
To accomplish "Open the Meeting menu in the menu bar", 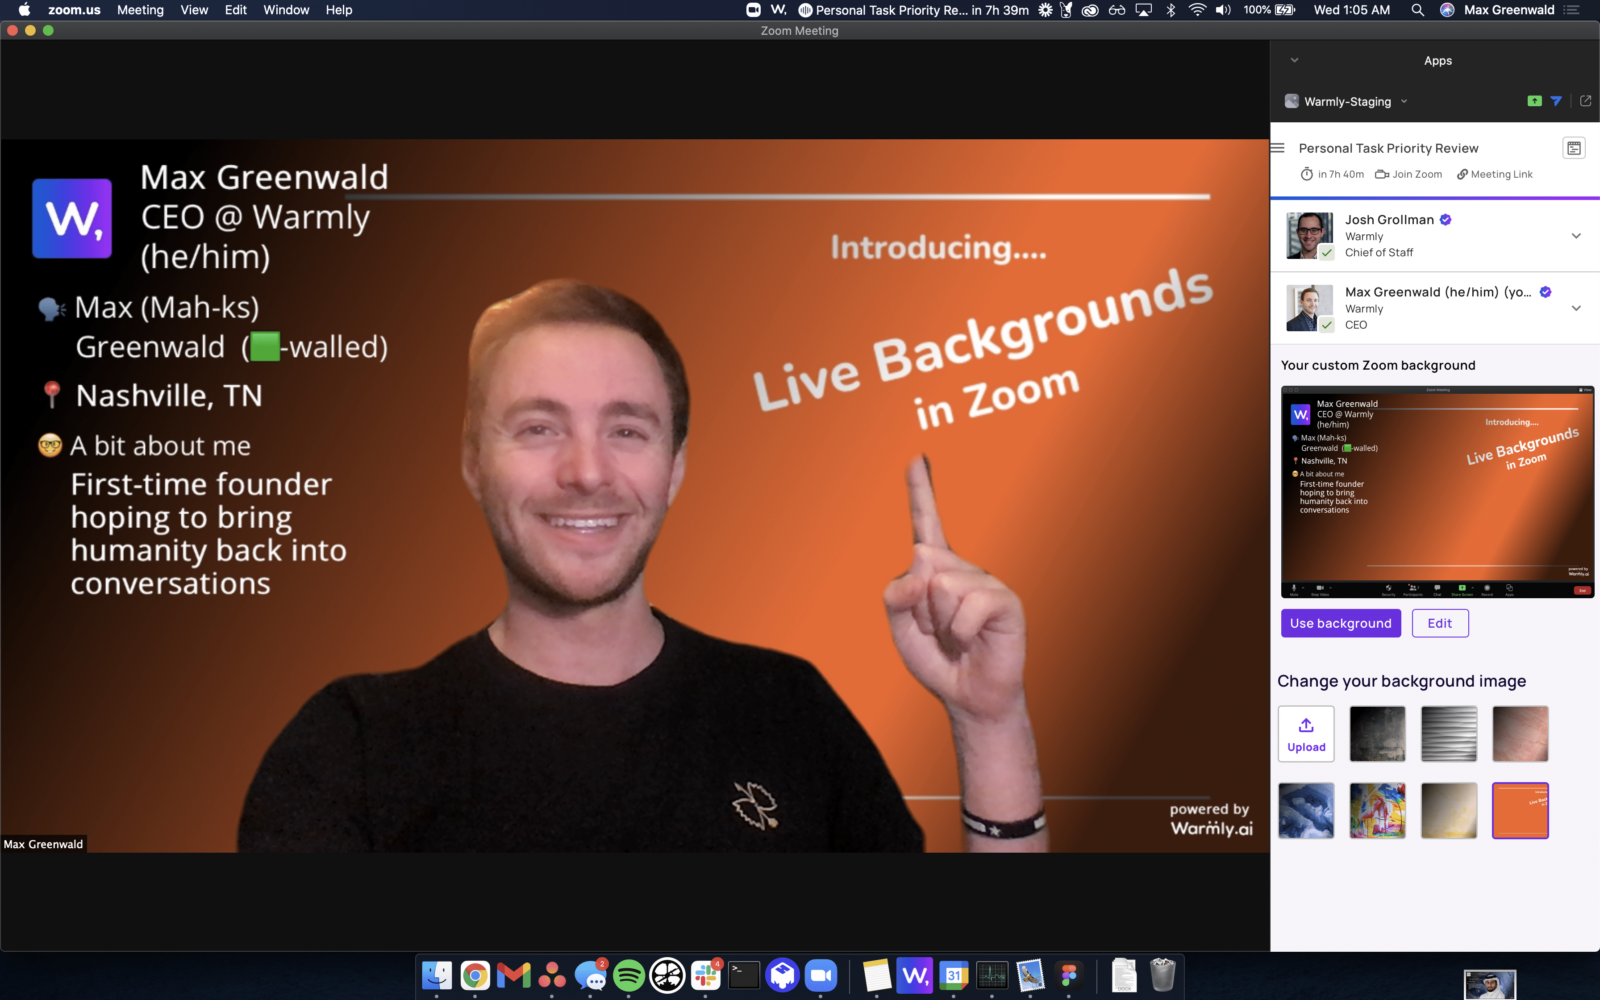I will tap(140, 10).
